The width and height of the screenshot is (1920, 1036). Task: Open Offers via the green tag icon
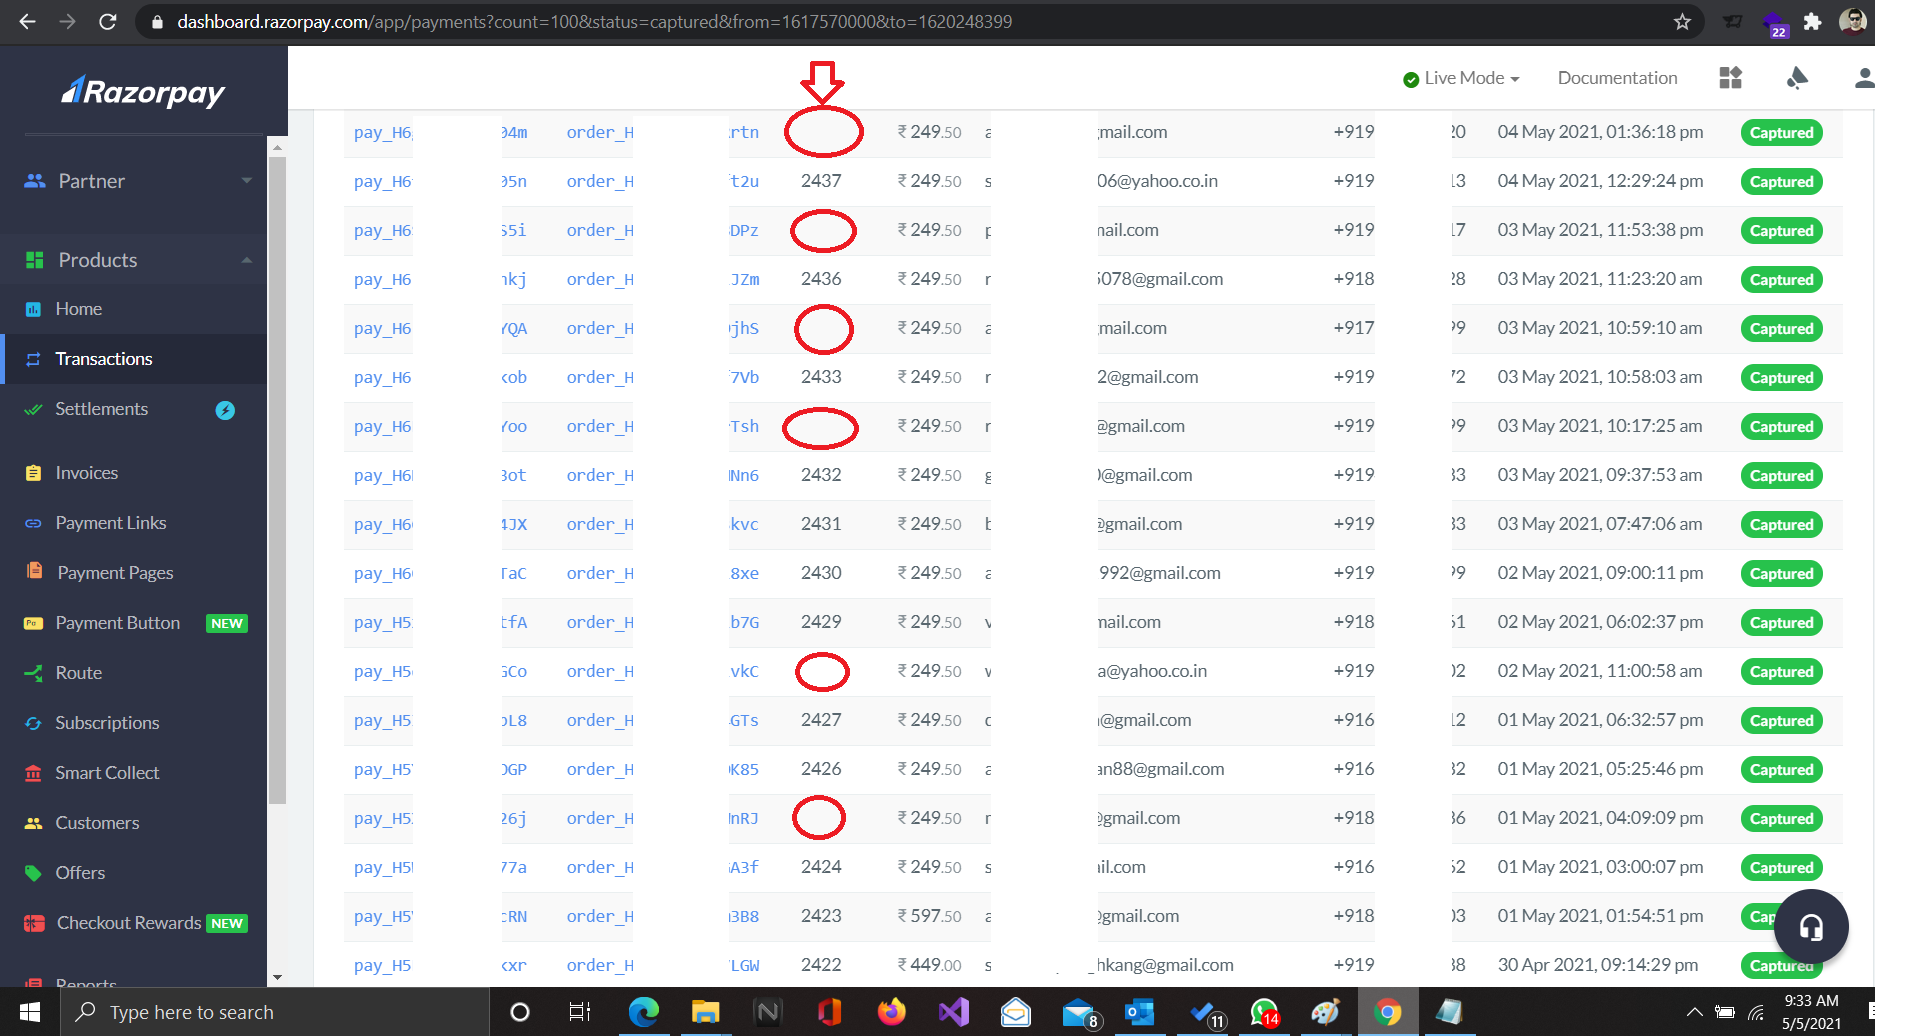33,872
